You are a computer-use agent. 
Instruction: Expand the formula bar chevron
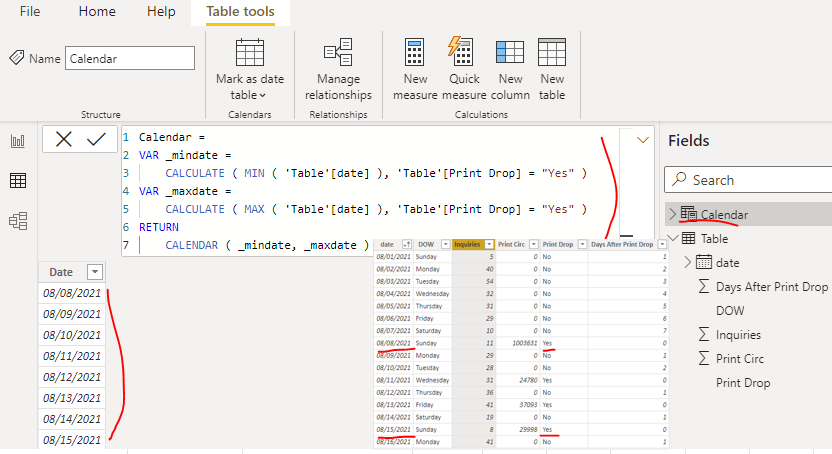643,141
